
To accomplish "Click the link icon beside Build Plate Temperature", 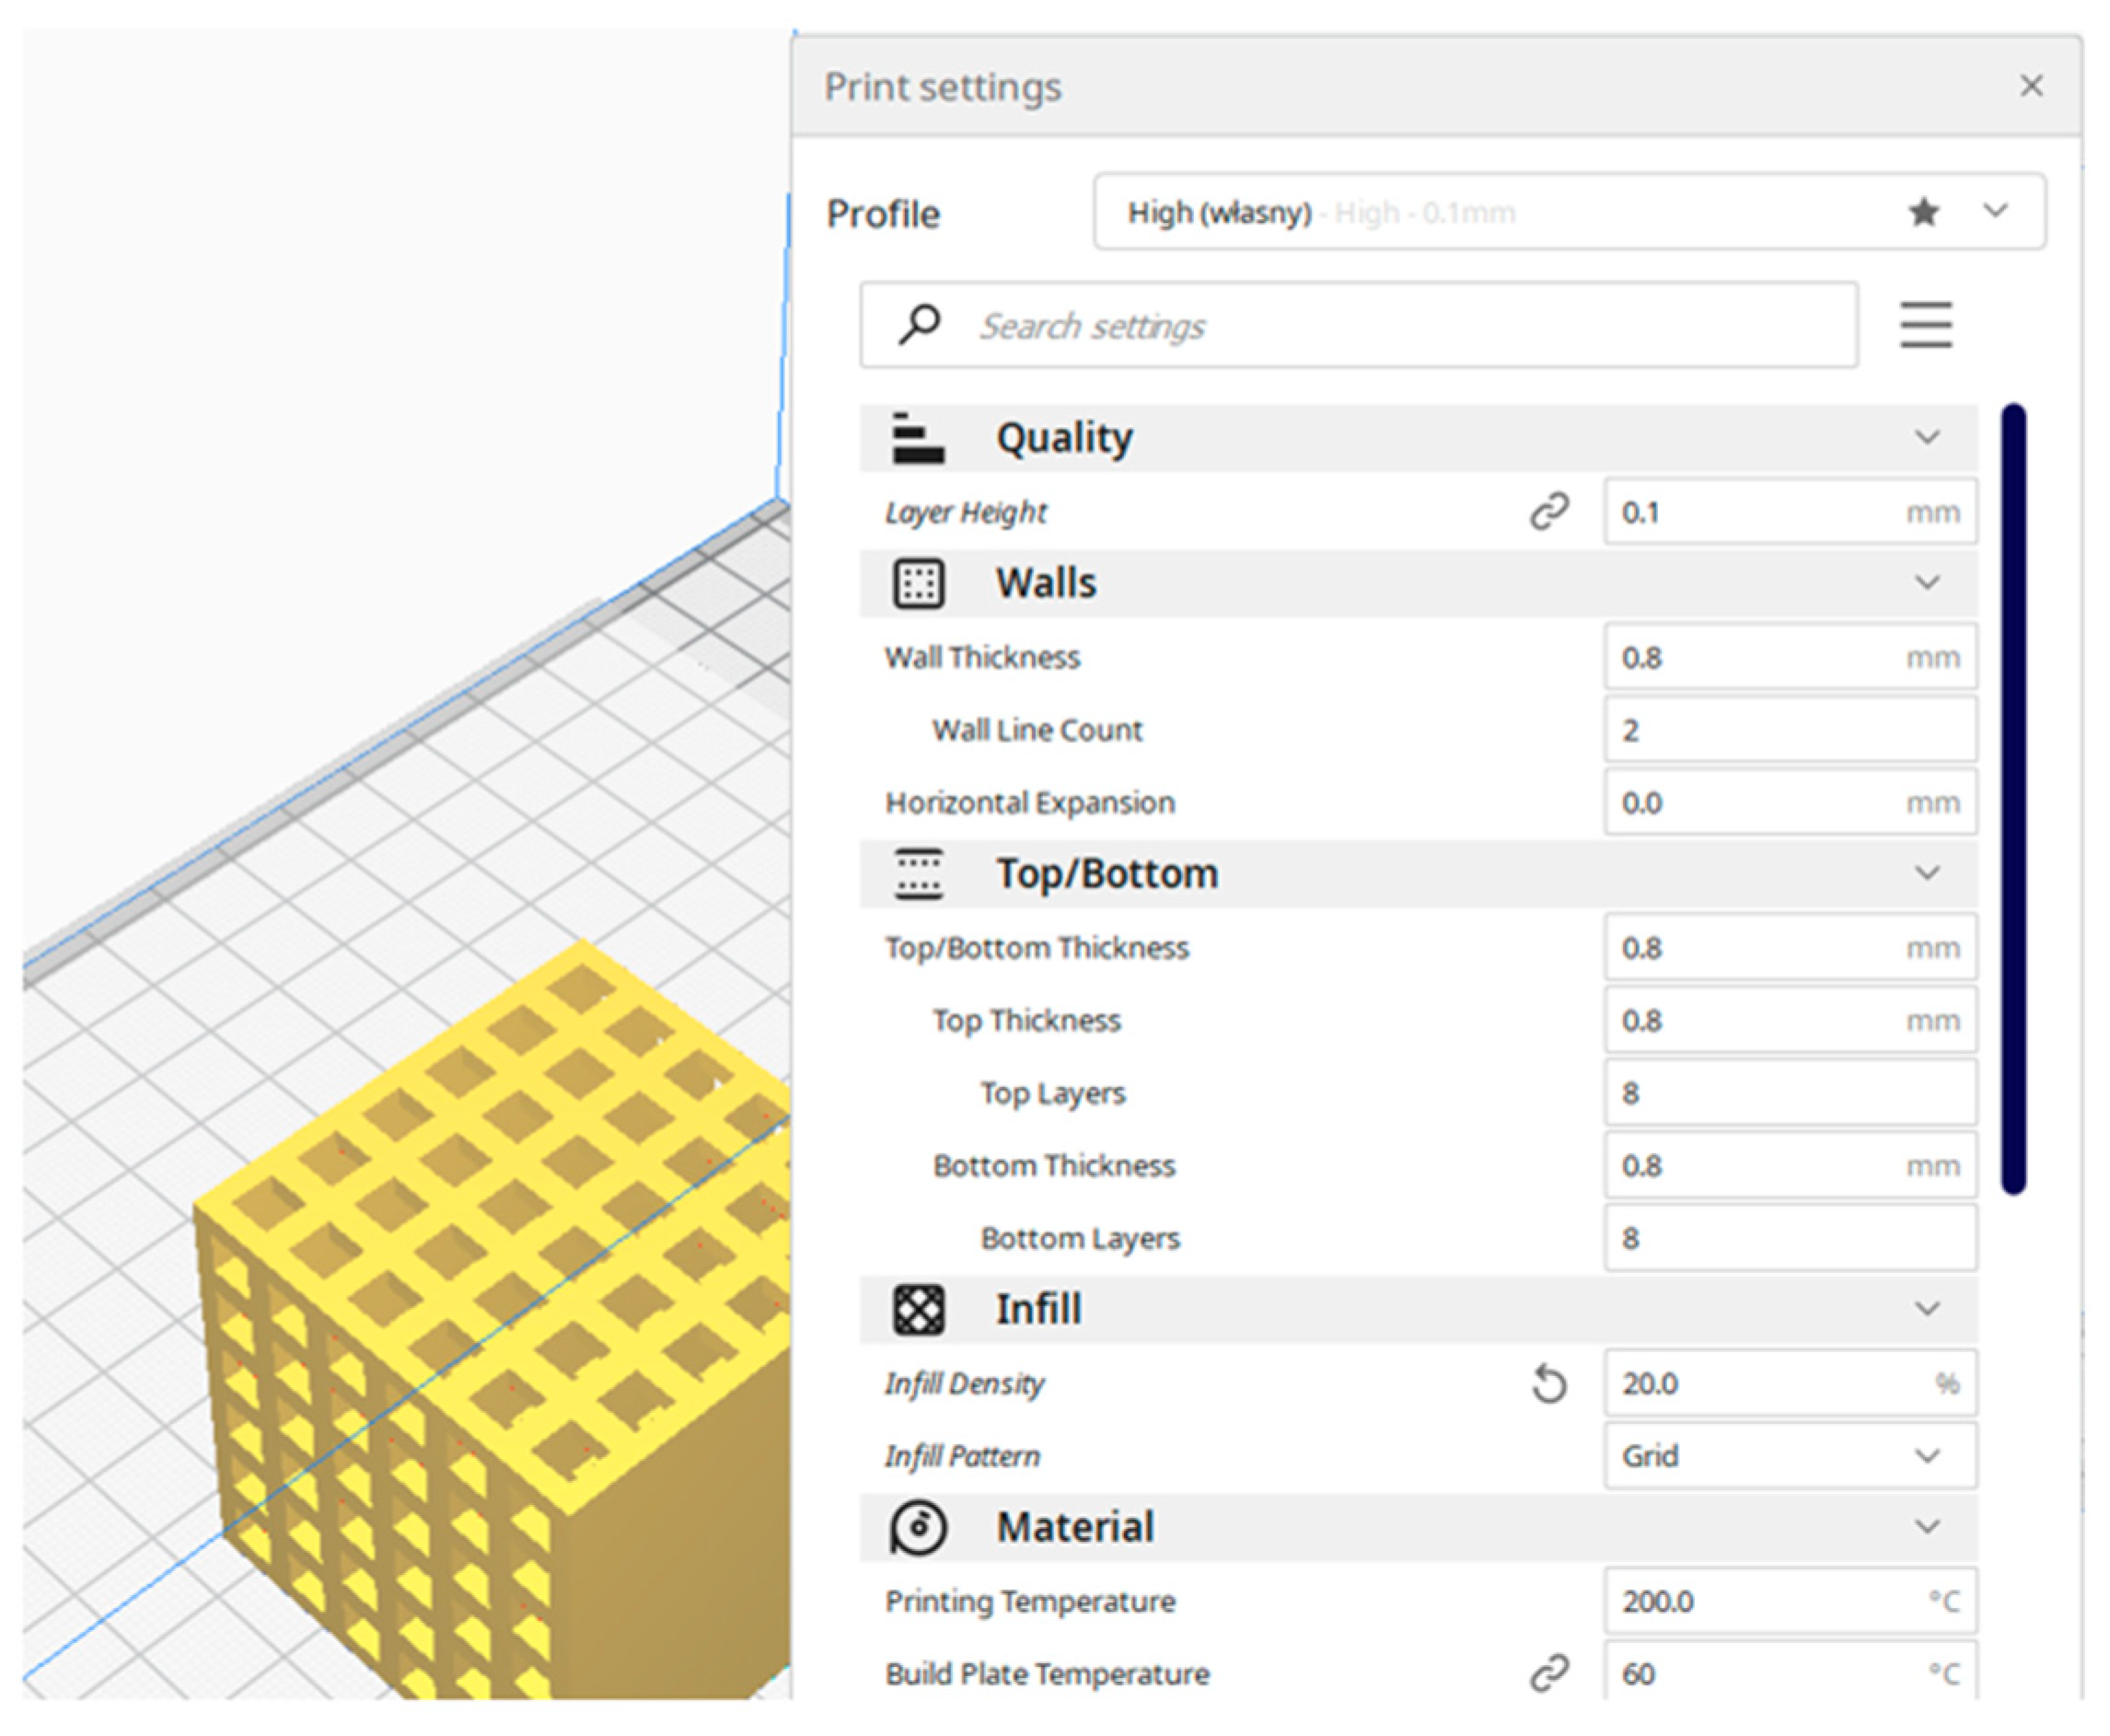I will pyautogui.click(x=1549, y=1673).
